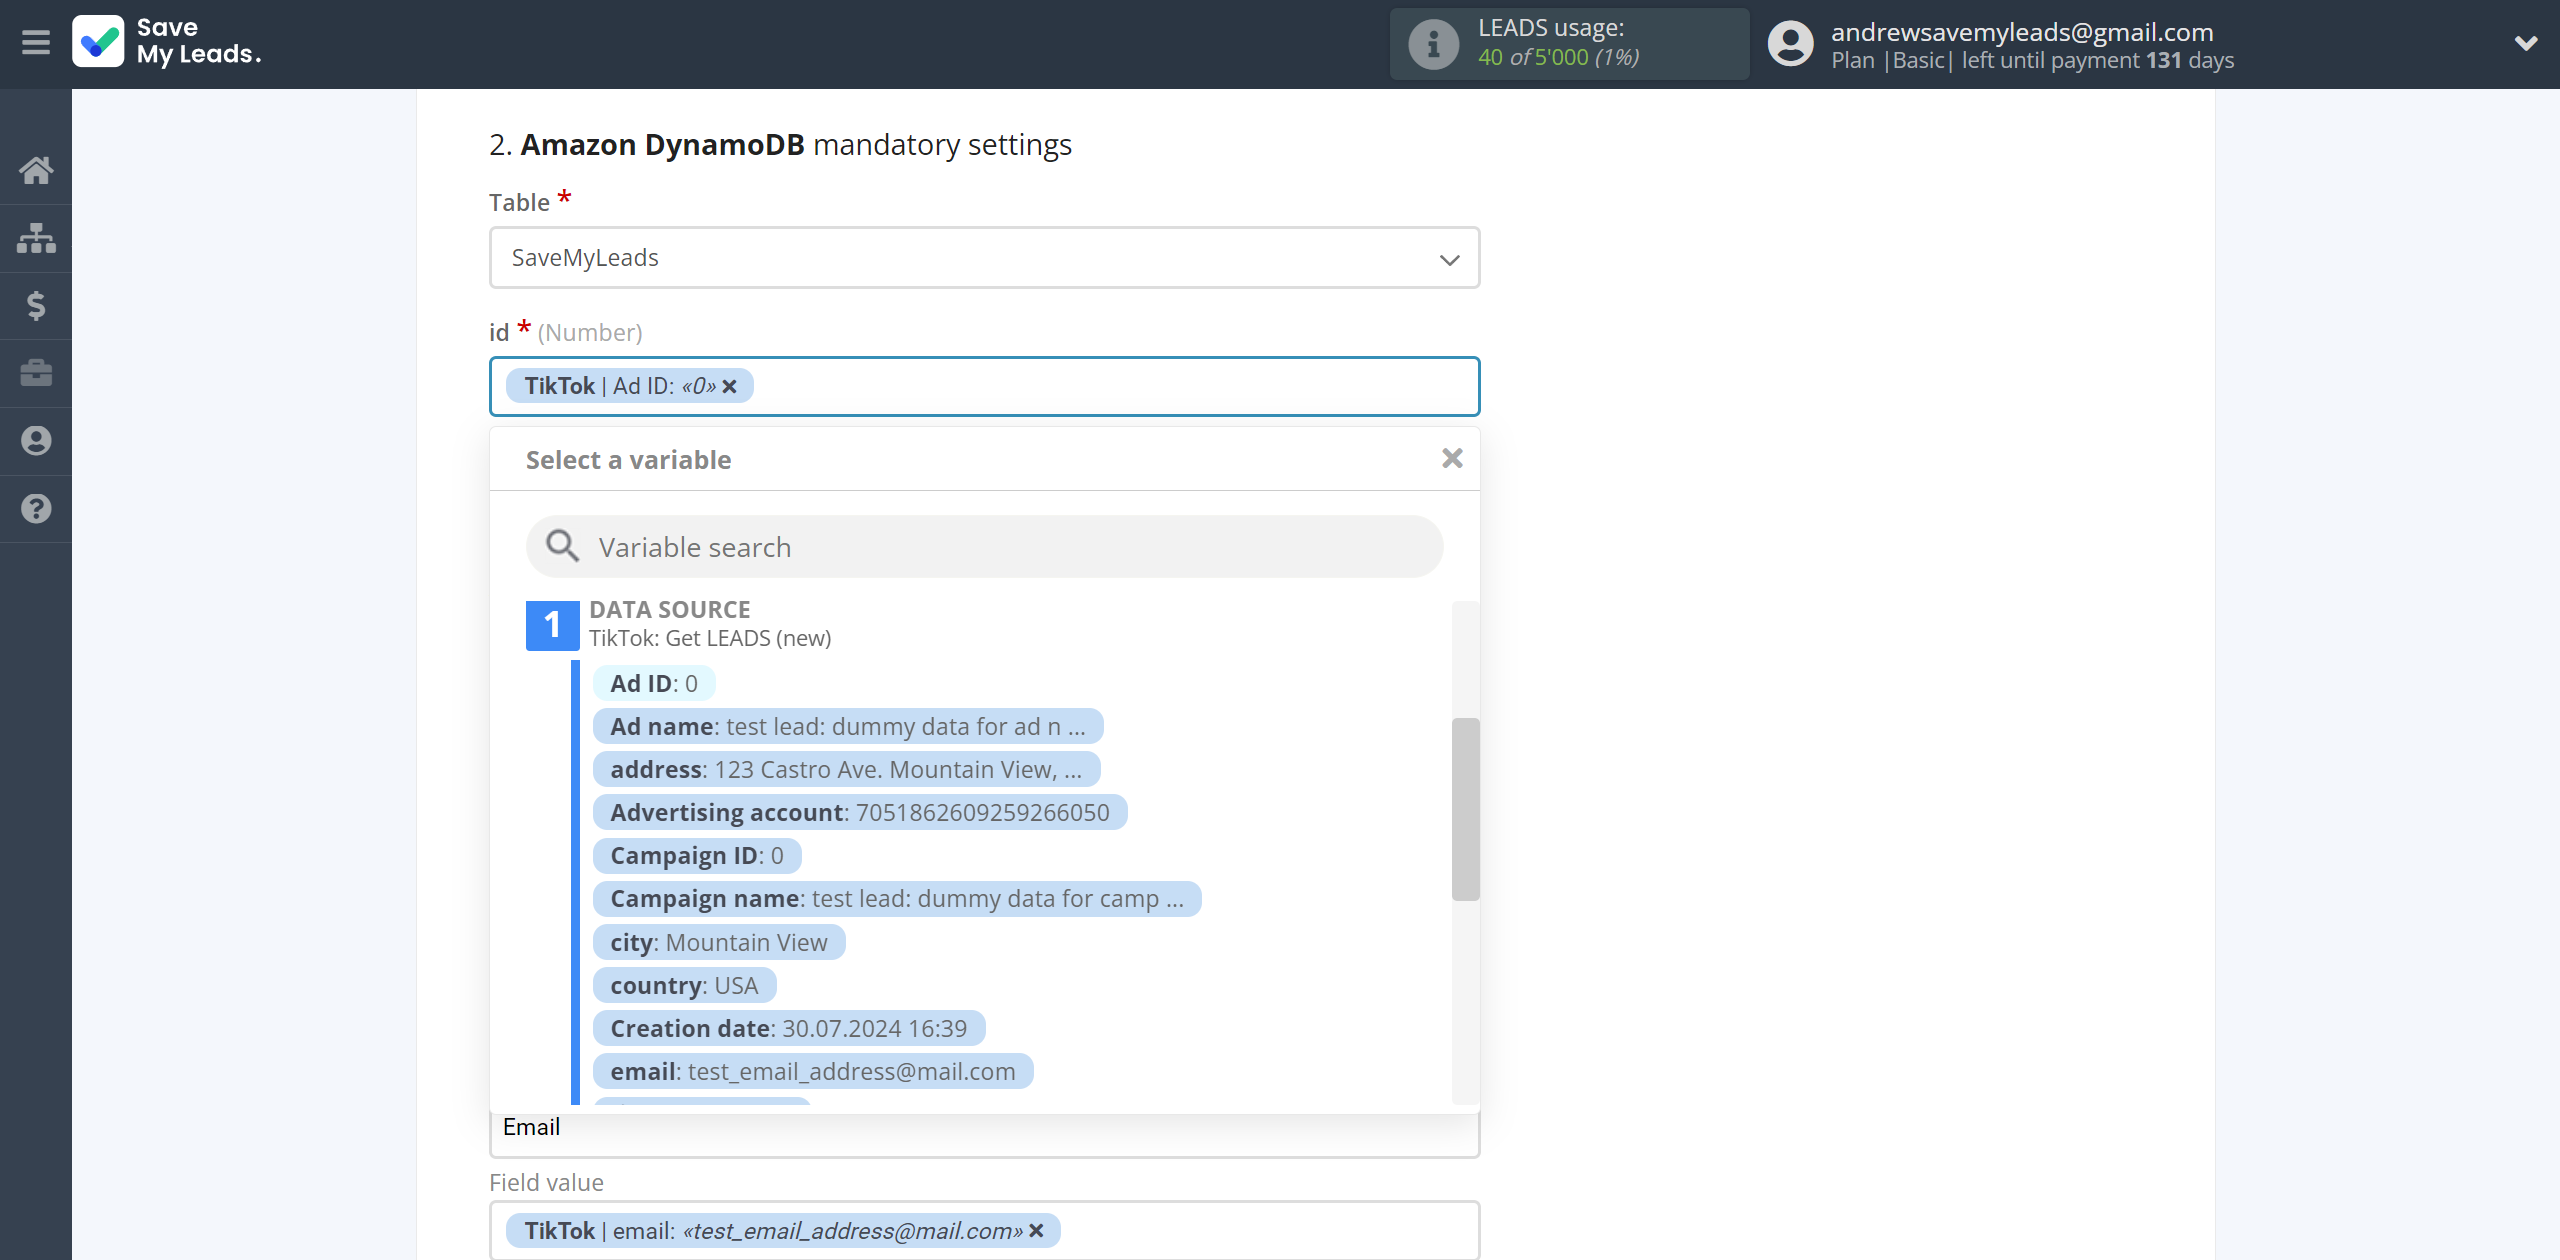Remove the TikTok Ad ID tag
The image size is (2560, 1260).
(730, 386)
